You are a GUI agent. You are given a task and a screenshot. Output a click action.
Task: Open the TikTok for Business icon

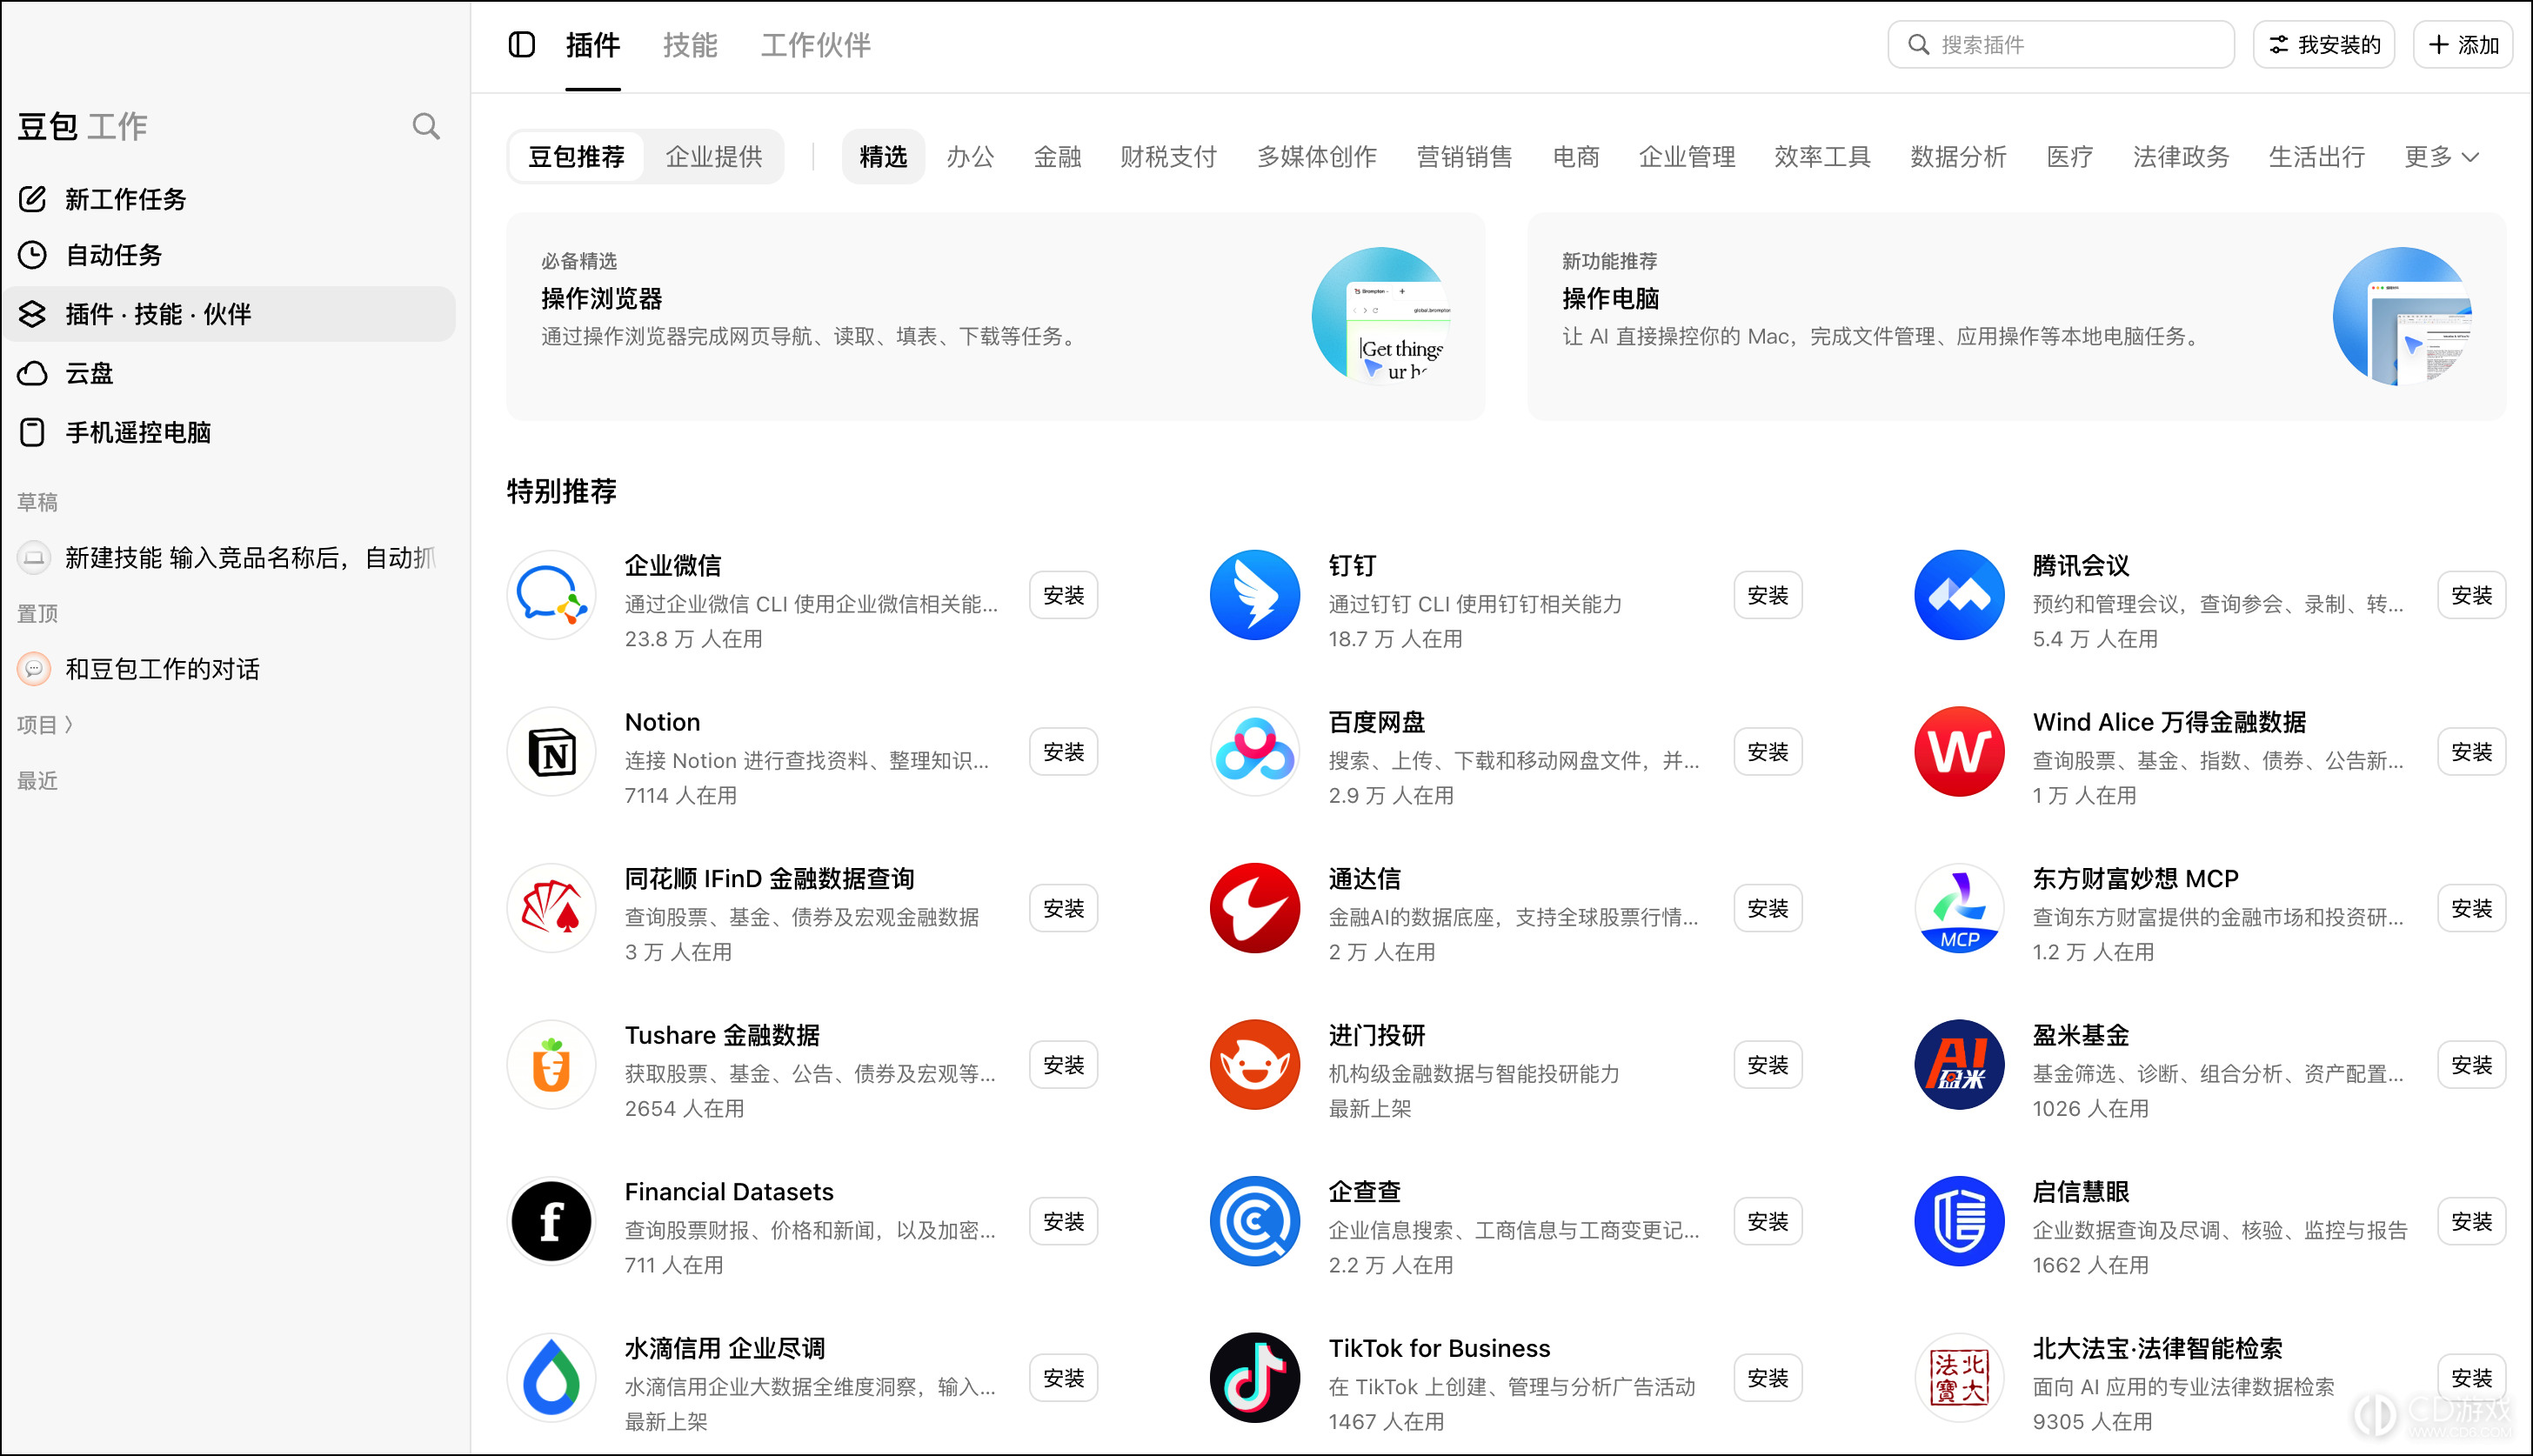(1254, 1378)
